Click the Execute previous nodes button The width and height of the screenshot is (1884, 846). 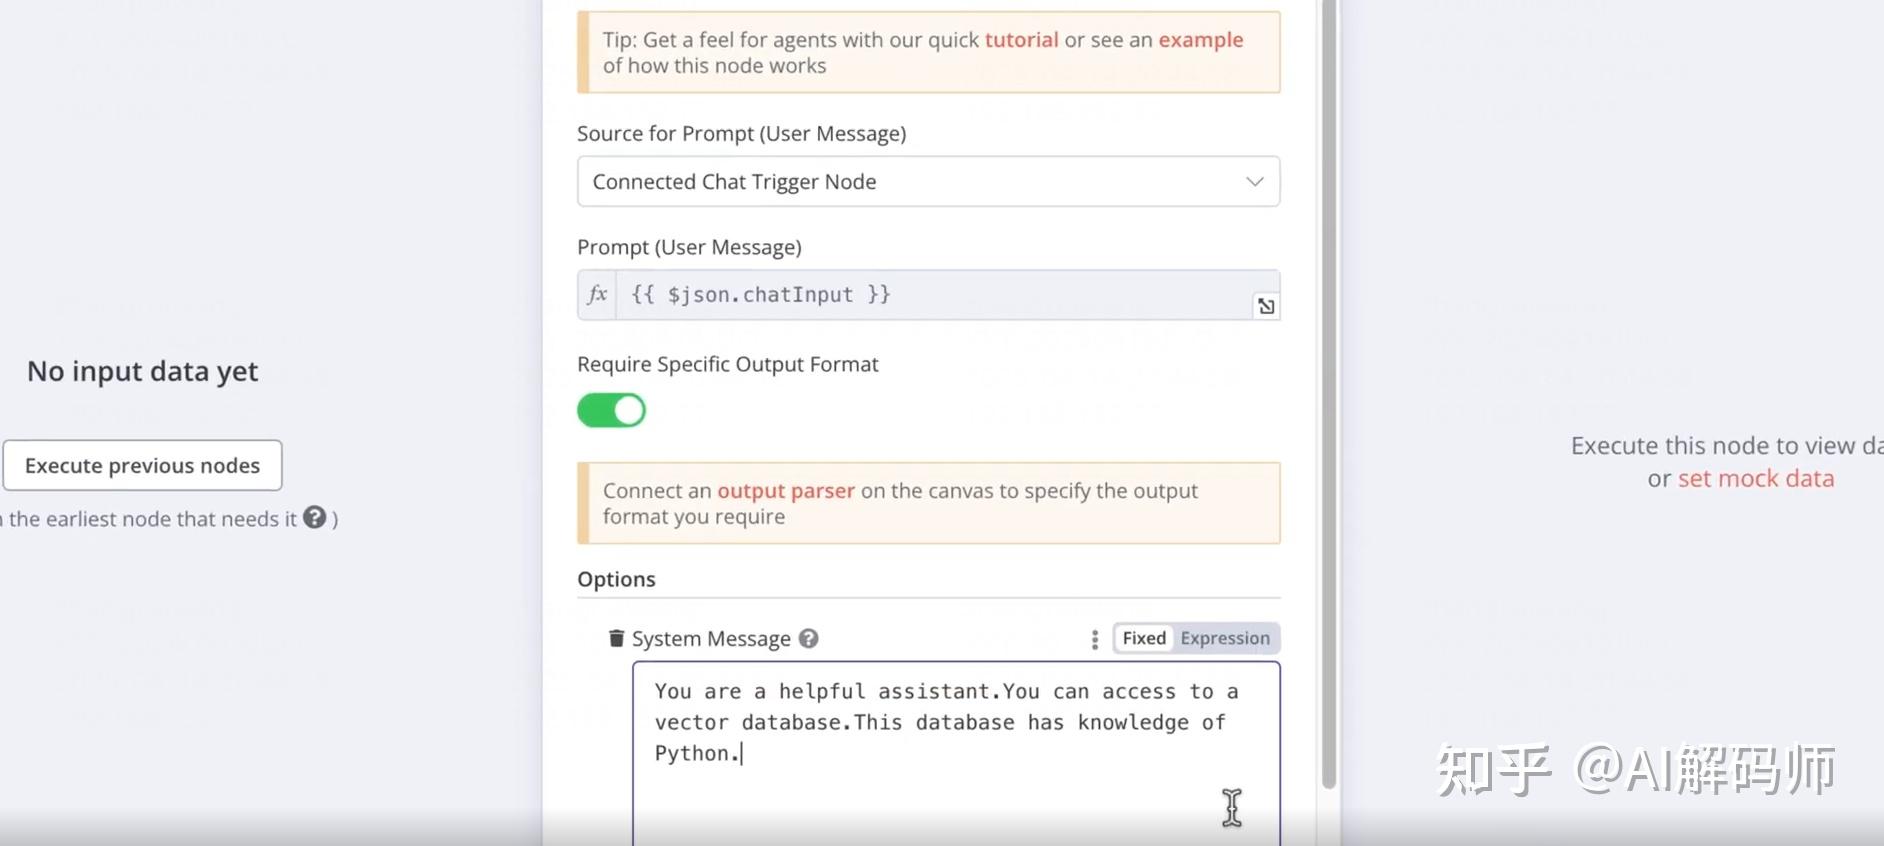[142, 466]
